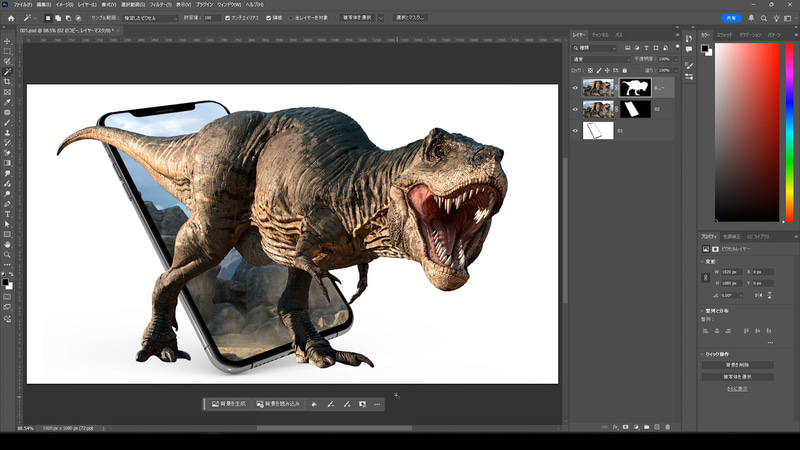The height and width of the screenshot is (450, 800).
Task: Click the add layer mask icon
Action: [624, 427]
